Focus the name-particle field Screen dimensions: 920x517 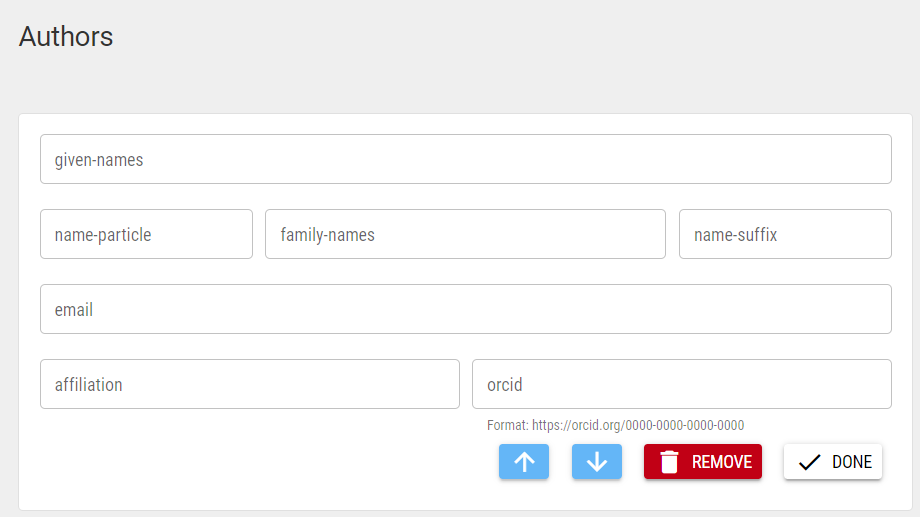[x=147, y=234]
